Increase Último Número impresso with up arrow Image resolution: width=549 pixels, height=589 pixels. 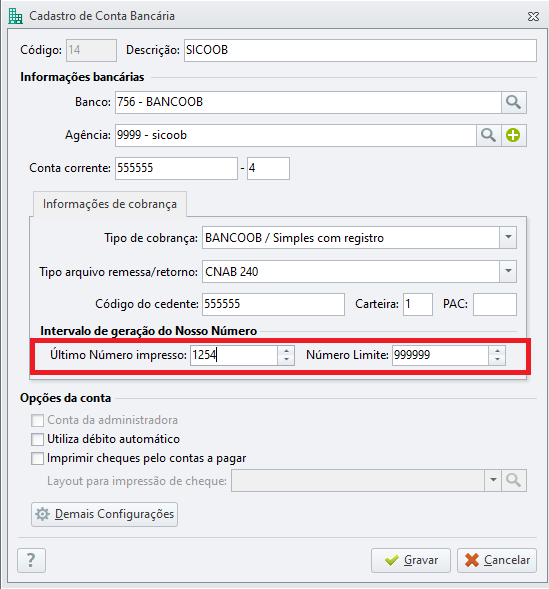[287, 351]
